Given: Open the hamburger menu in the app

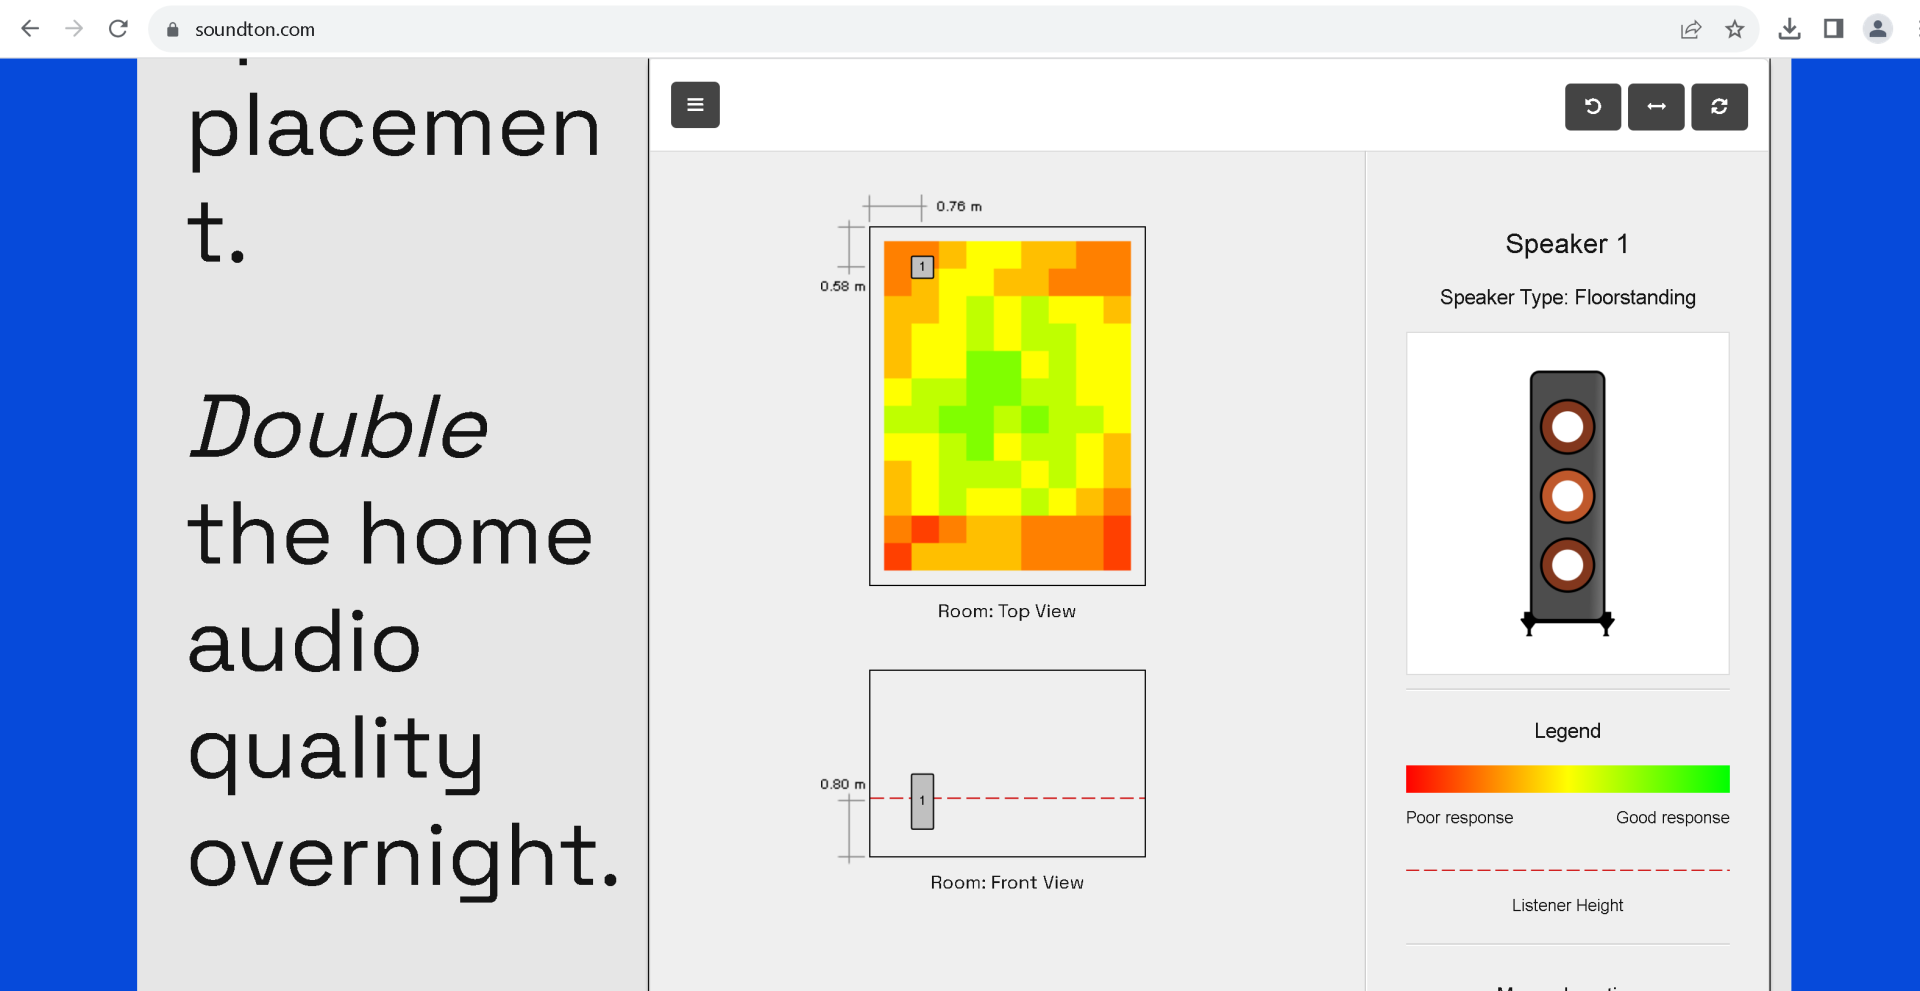Looking at the screenshot, I should click(695, 105).
